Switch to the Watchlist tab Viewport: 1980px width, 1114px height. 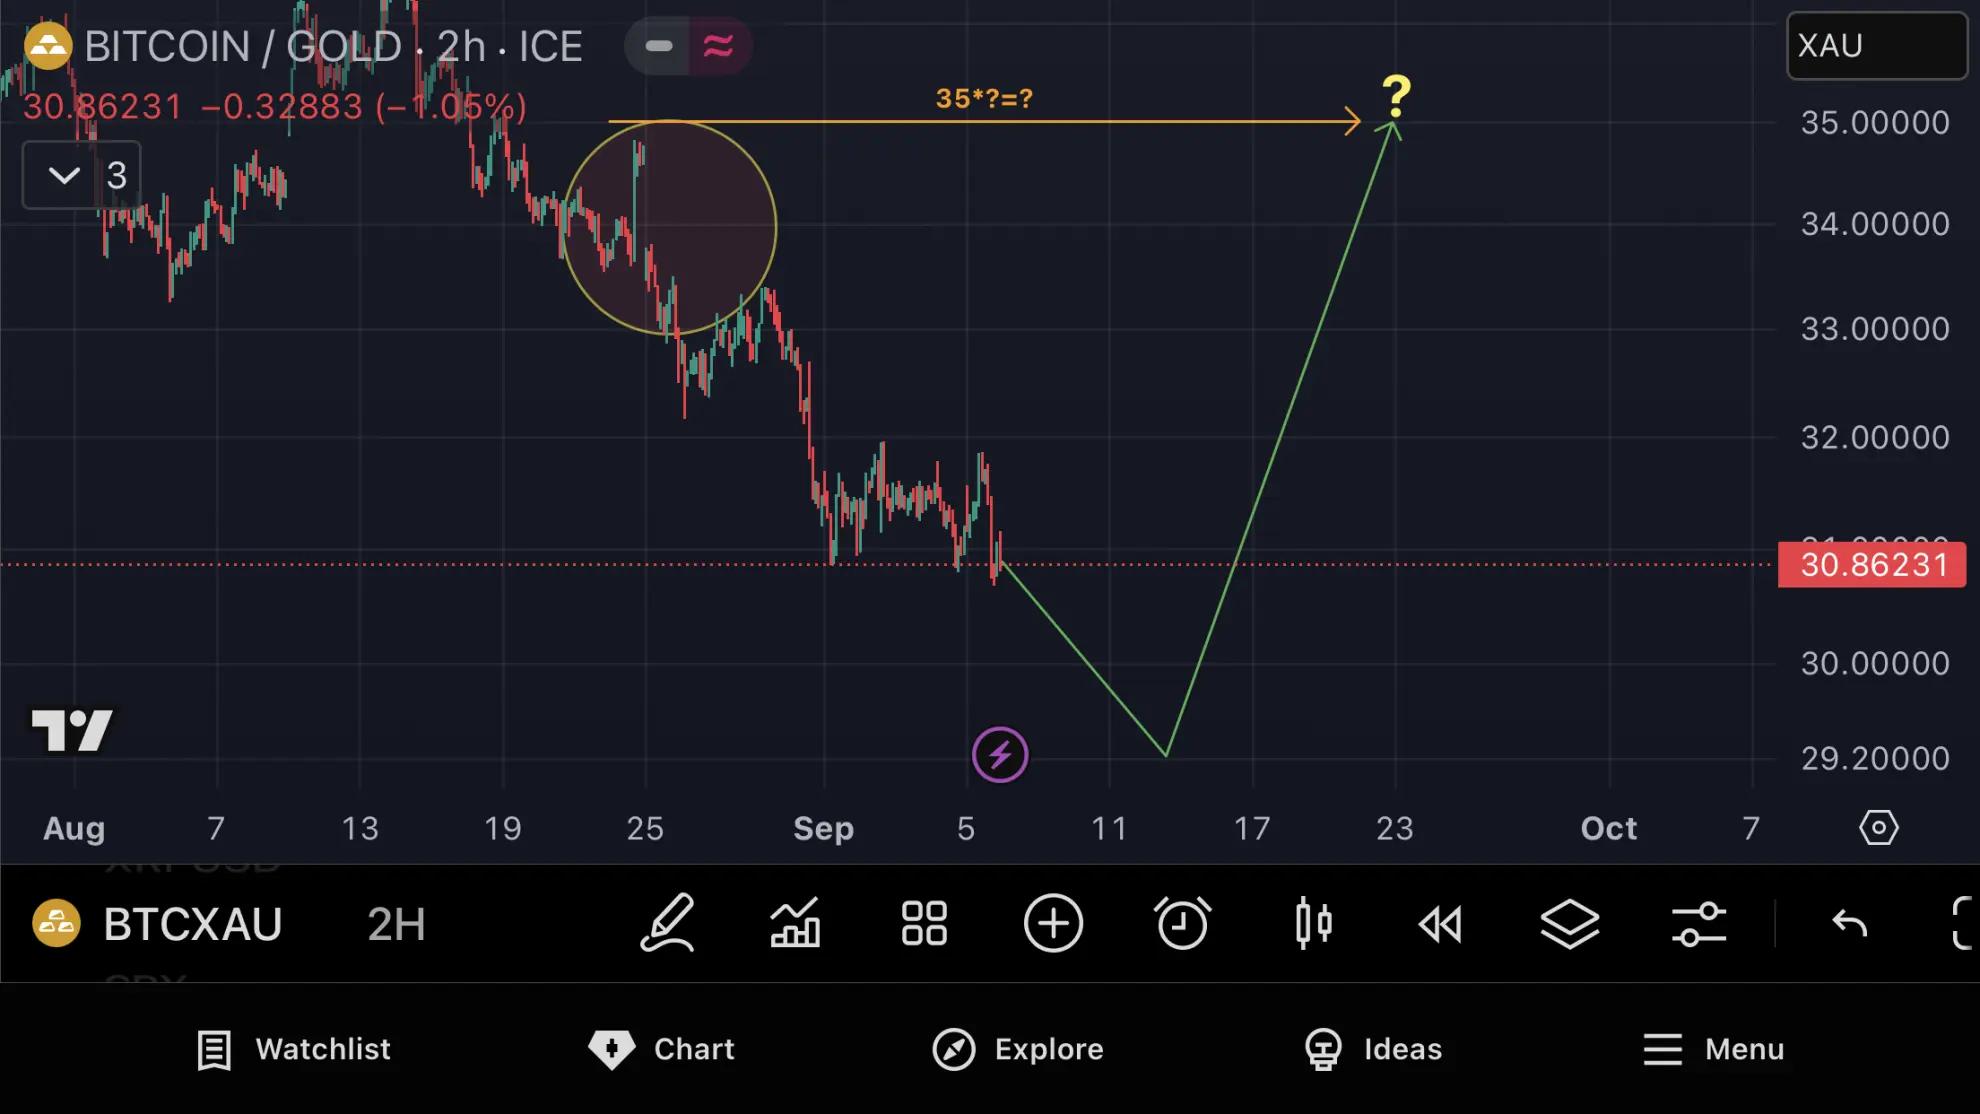click(294, 1049)
